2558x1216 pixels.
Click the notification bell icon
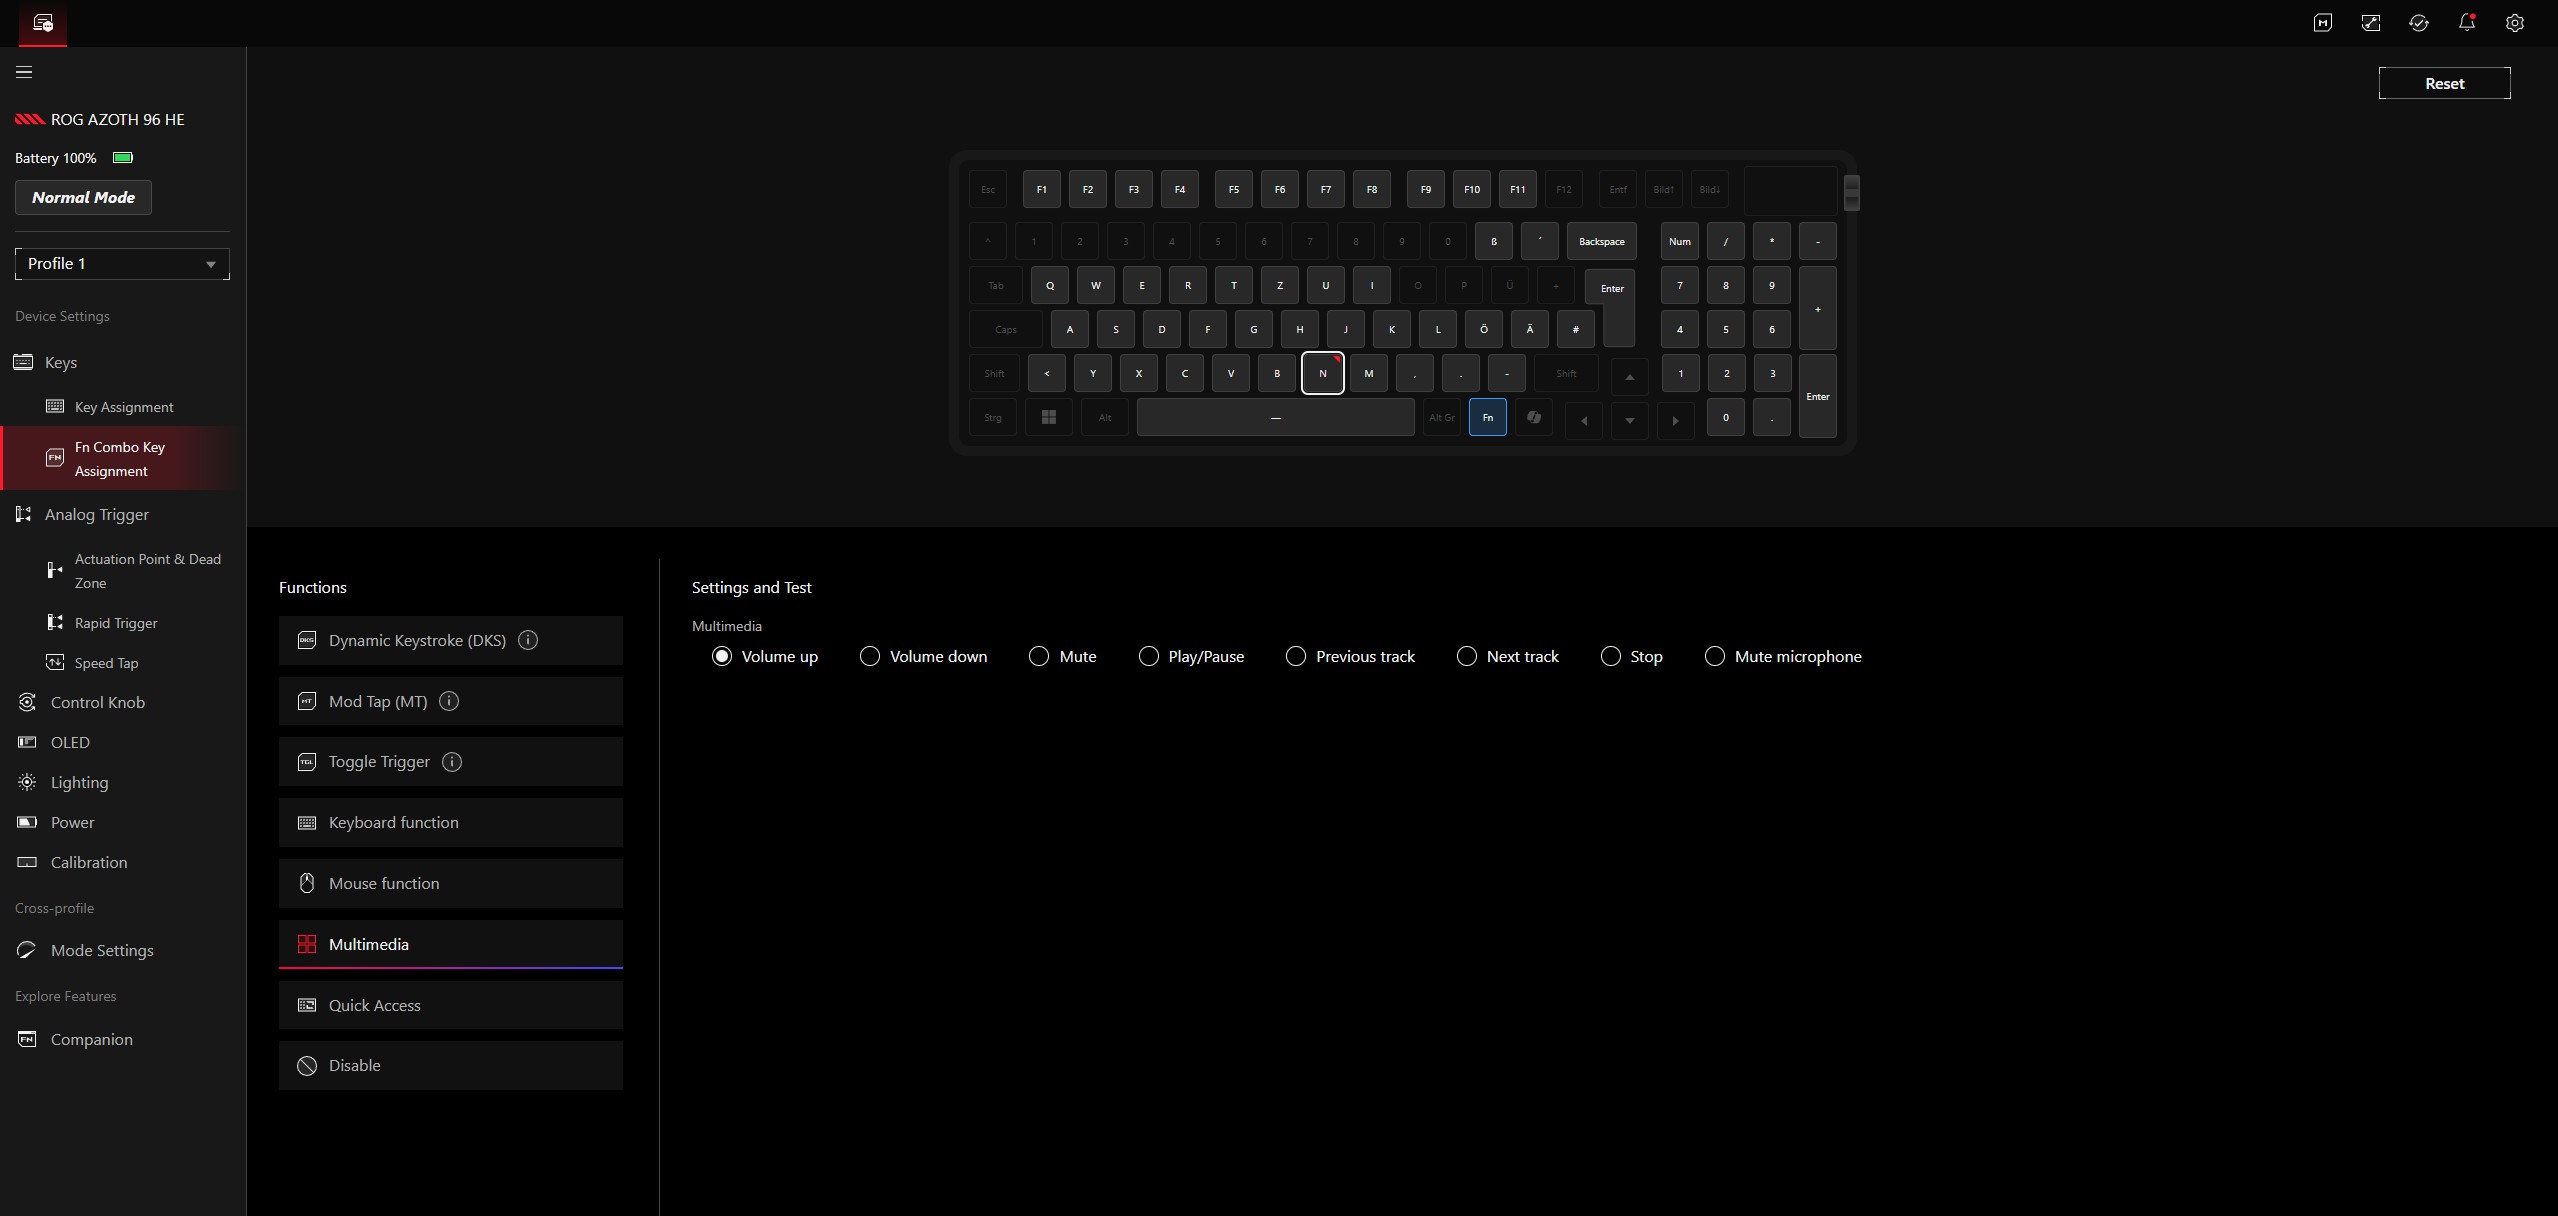(x=2466, y=23)
